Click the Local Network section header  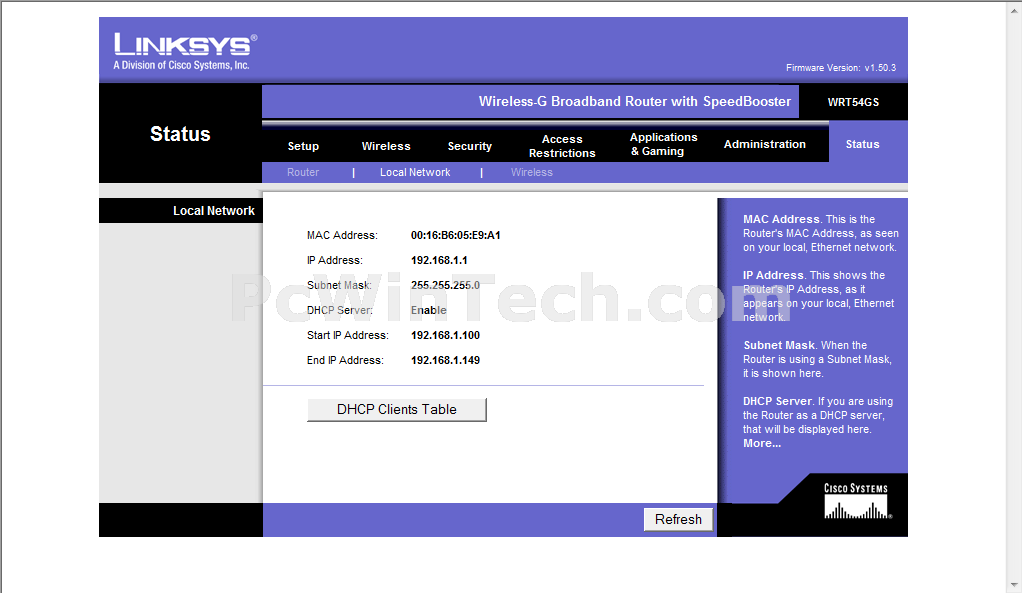point(214,210)
